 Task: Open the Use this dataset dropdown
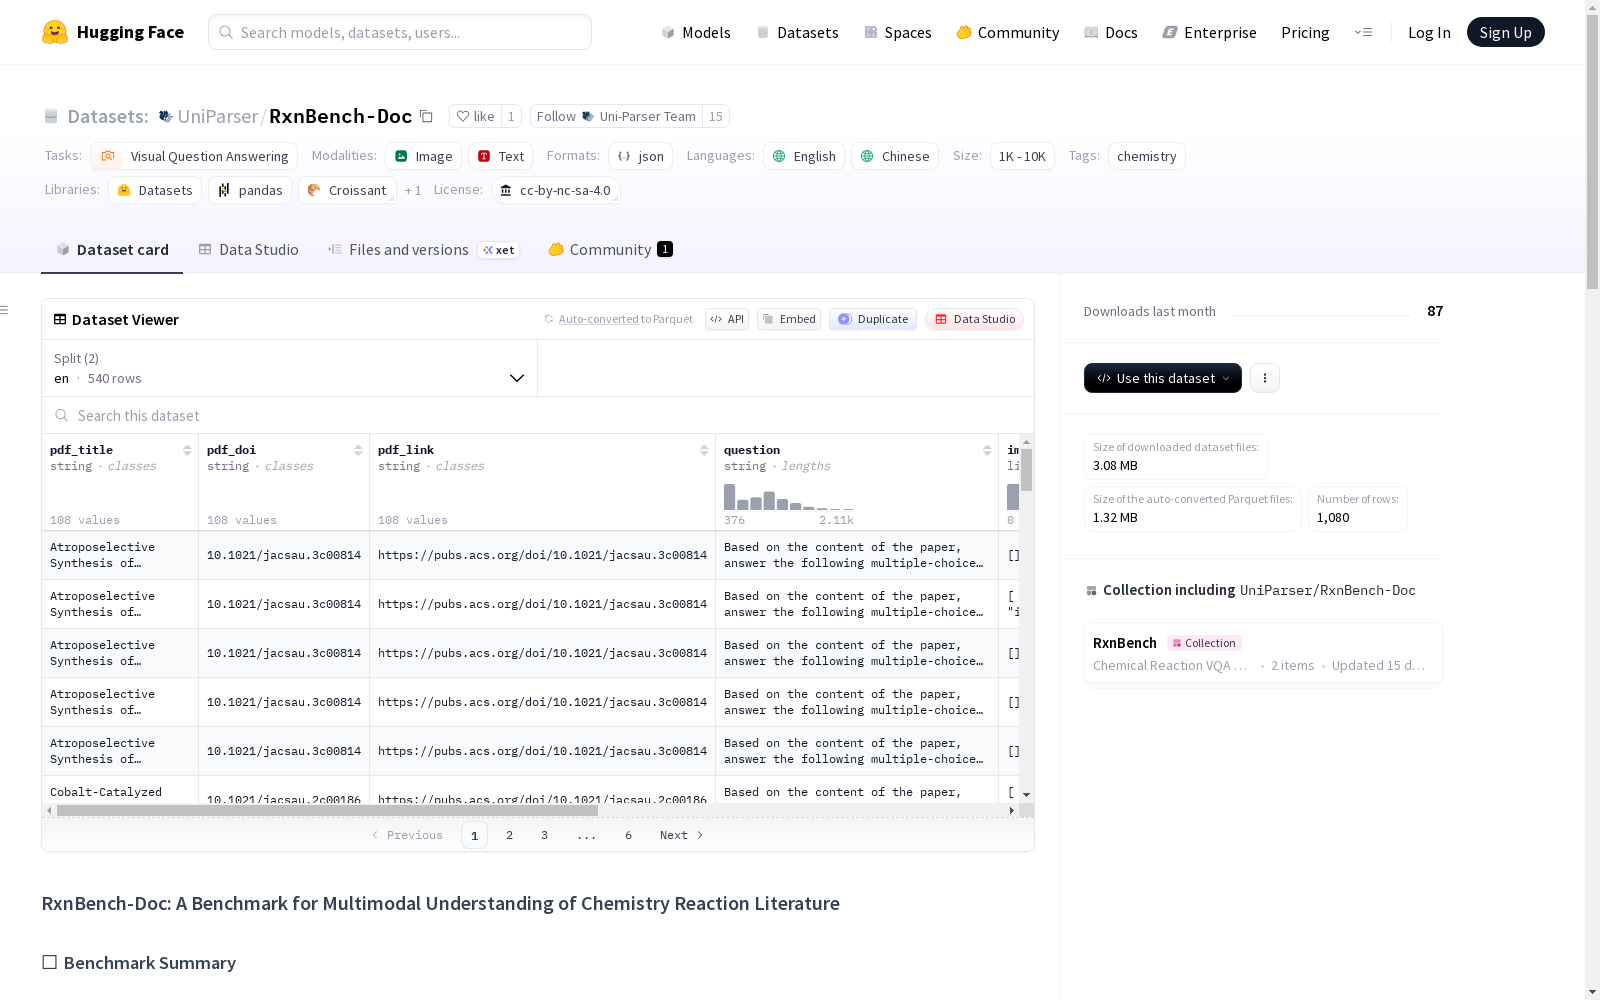(x=1163, y=378)
